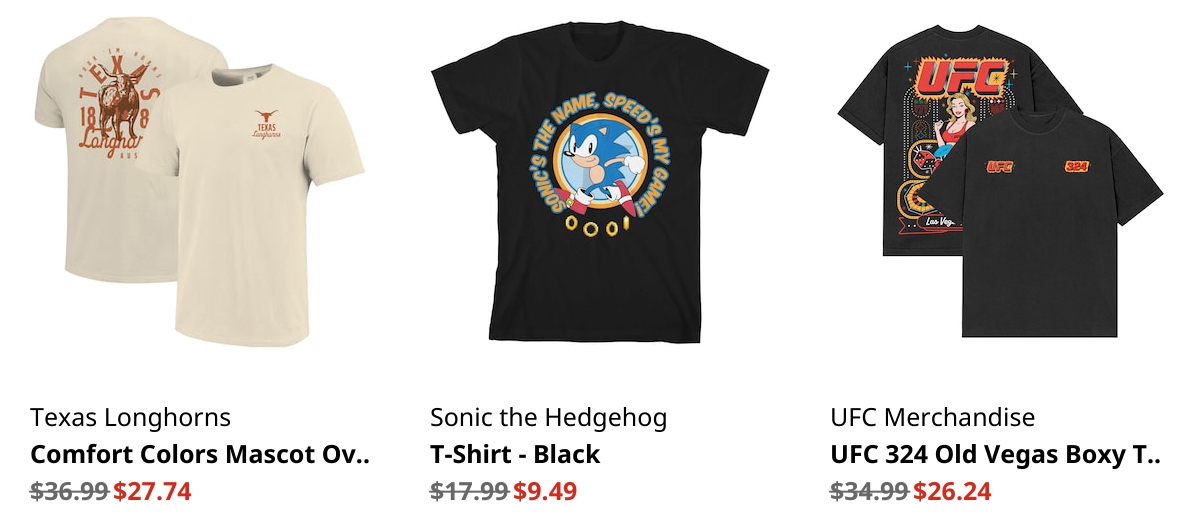
Task: Click the $27.74 sale price
Action: point(152,491)
